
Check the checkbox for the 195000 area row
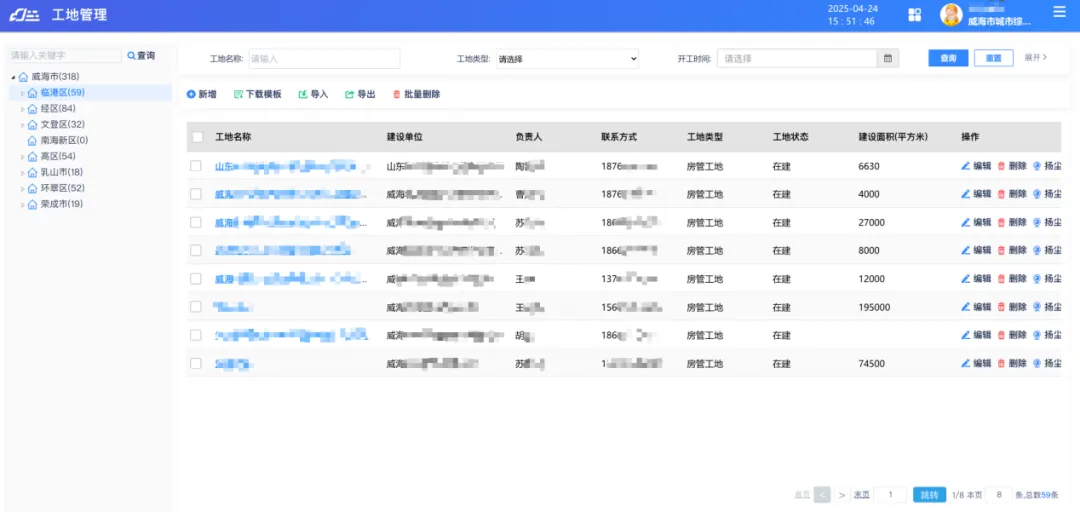pyautogui.click(x=196, y=307)
